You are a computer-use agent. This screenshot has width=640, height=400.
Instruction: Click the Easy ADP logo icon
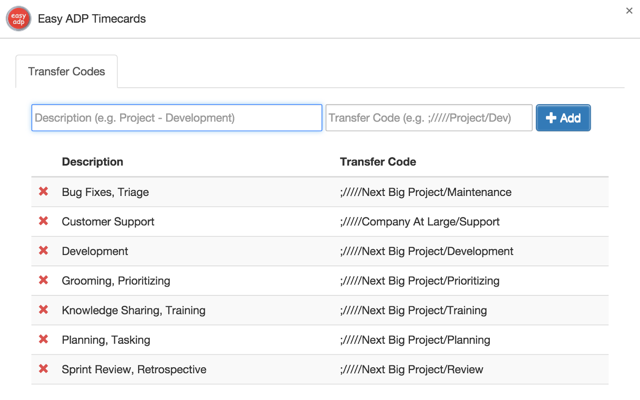tap(19, 18)
